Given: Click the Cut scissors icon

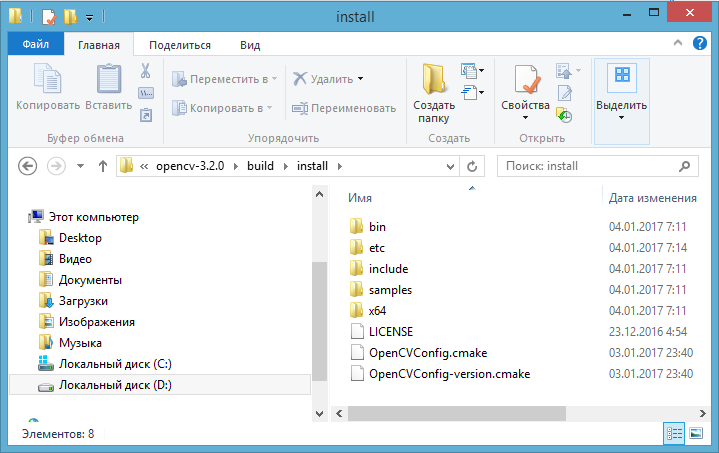Looking at the screenshot, I should point(145,71).
